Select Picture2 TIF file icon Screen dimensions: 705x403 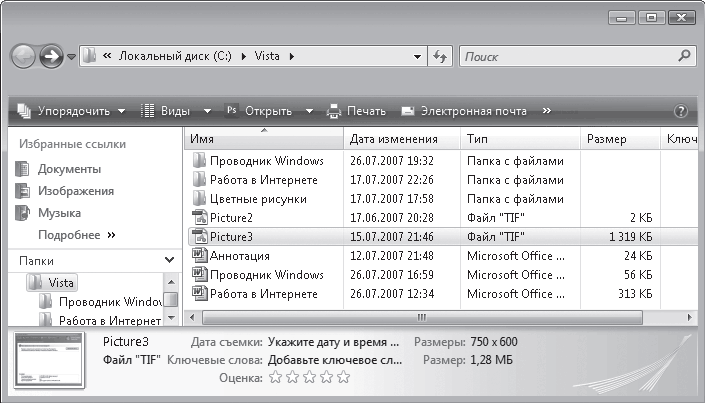pyautogui.click(x=200, y=218)
